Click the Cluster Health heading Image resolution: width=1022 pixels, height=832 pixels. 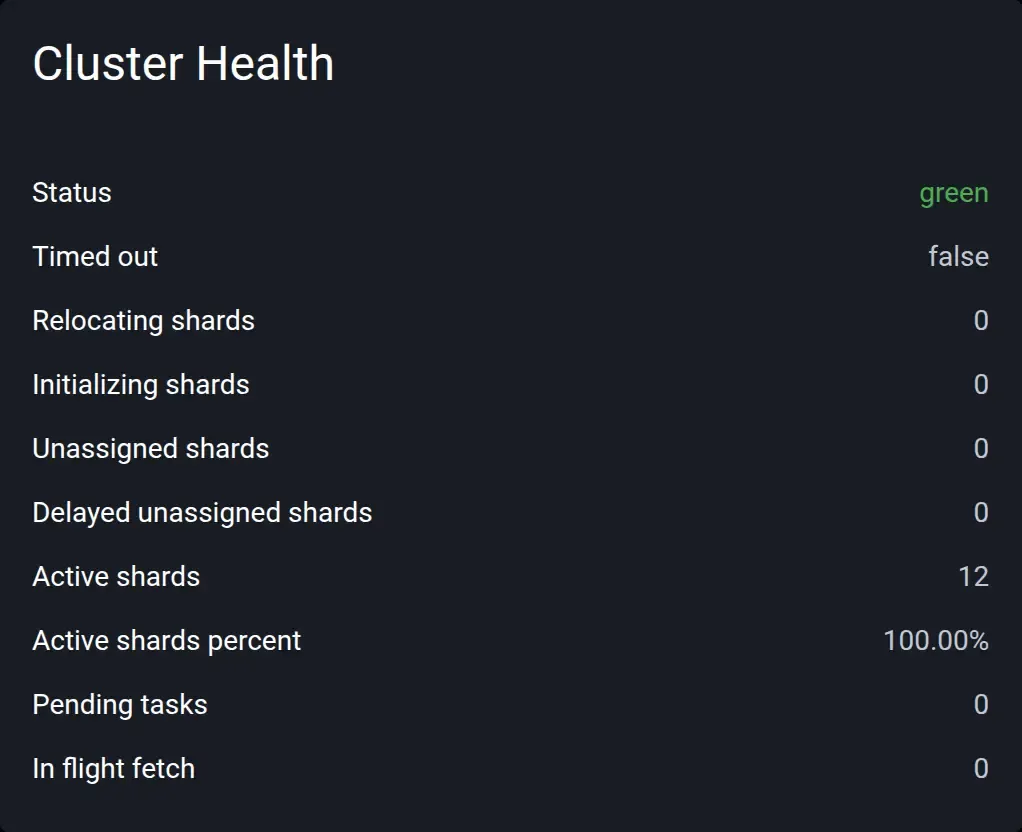tap(183, 64)
